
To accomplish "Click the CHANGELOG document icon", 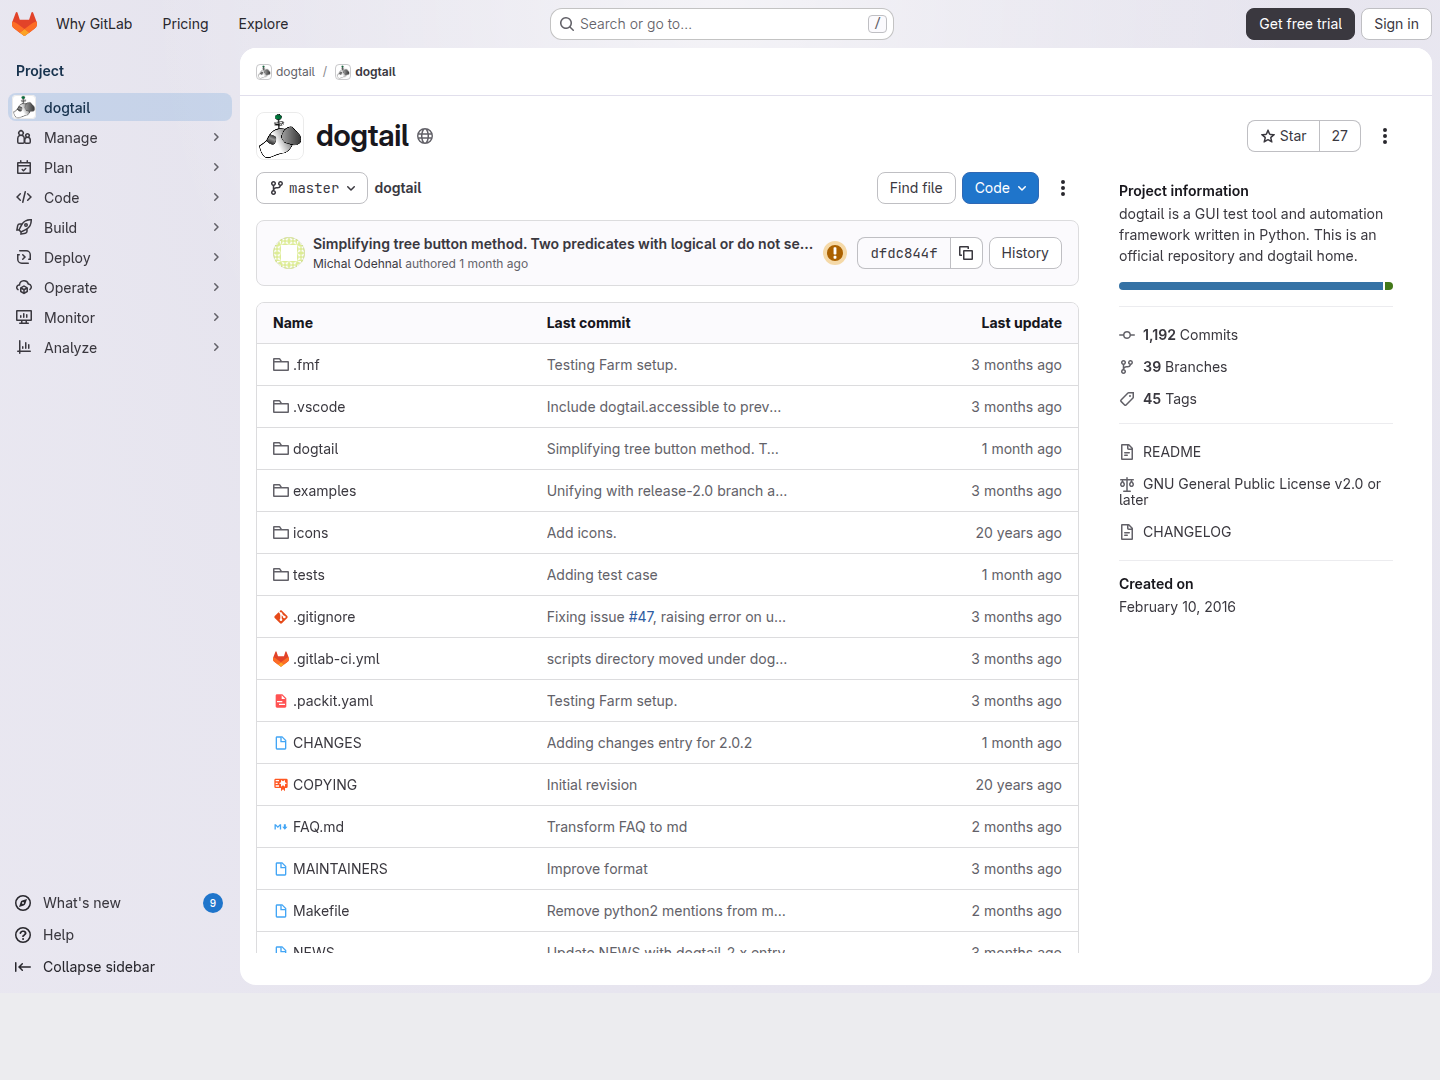I will 1127,532.
